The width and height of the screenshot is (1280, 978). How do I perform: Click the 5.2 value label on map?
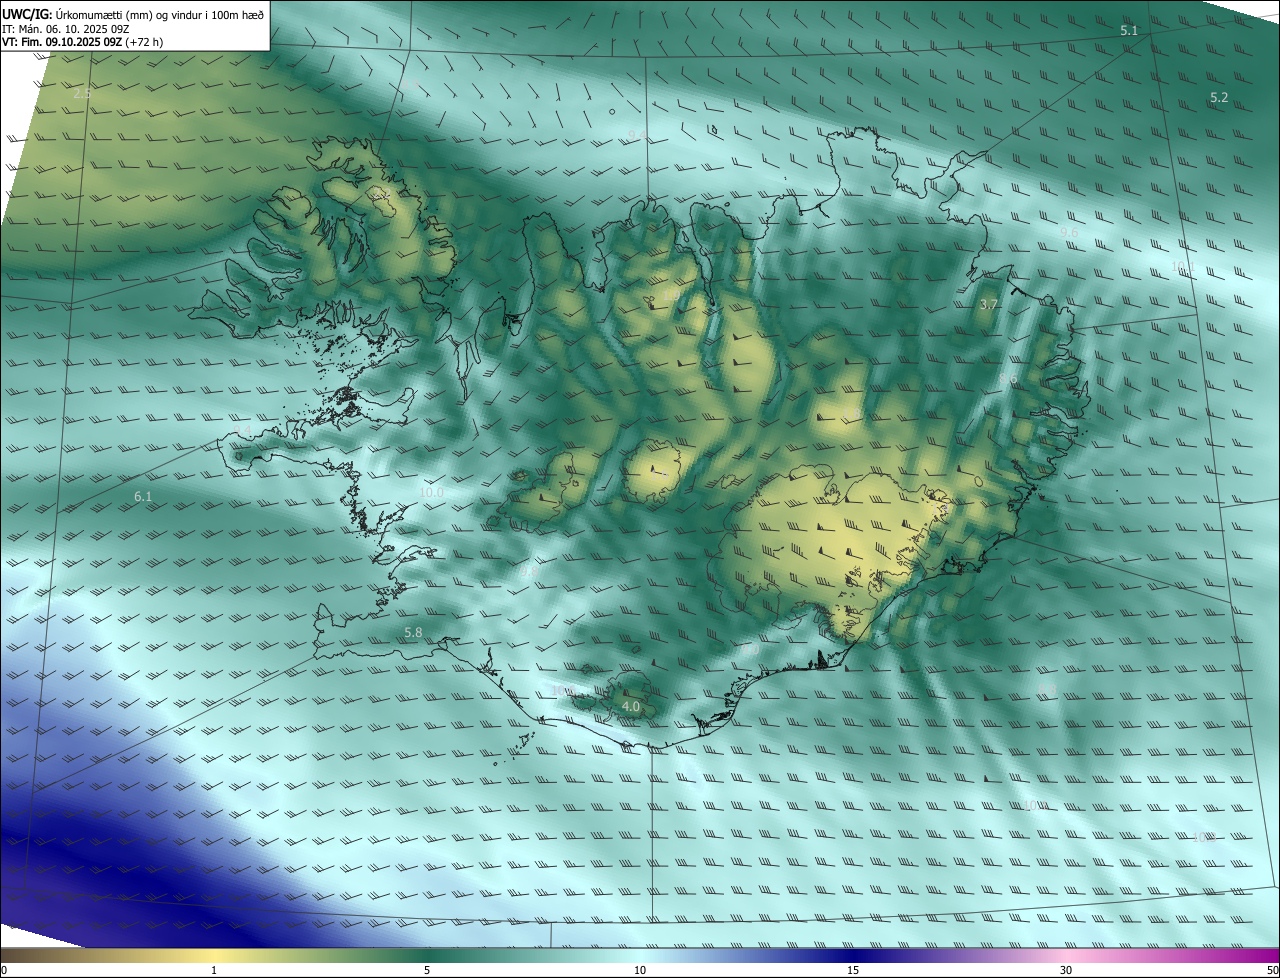tap(1219, 98)
